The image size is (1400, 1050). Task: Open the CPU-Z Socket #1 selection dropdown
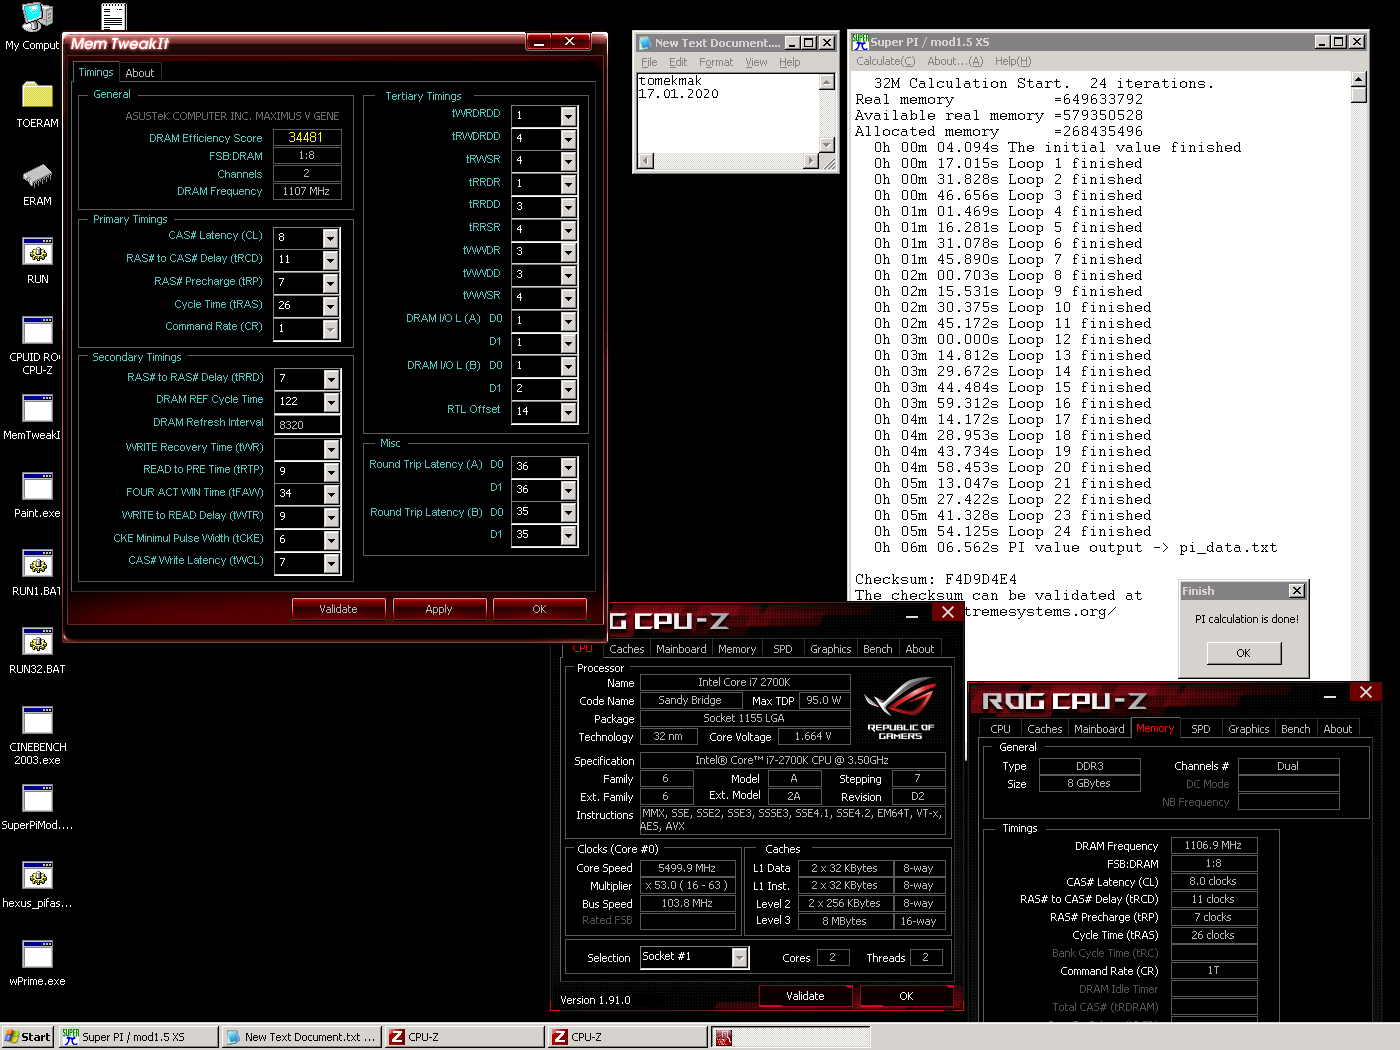[739, 958]
